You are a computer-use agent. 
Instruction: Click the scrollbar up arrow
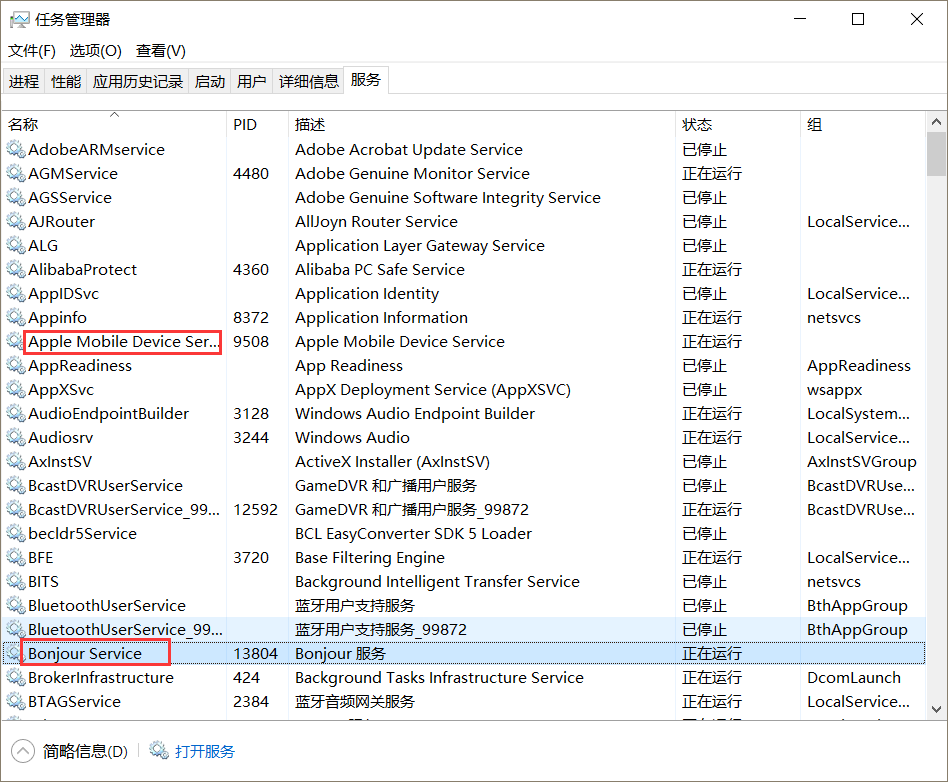(936, 120)
